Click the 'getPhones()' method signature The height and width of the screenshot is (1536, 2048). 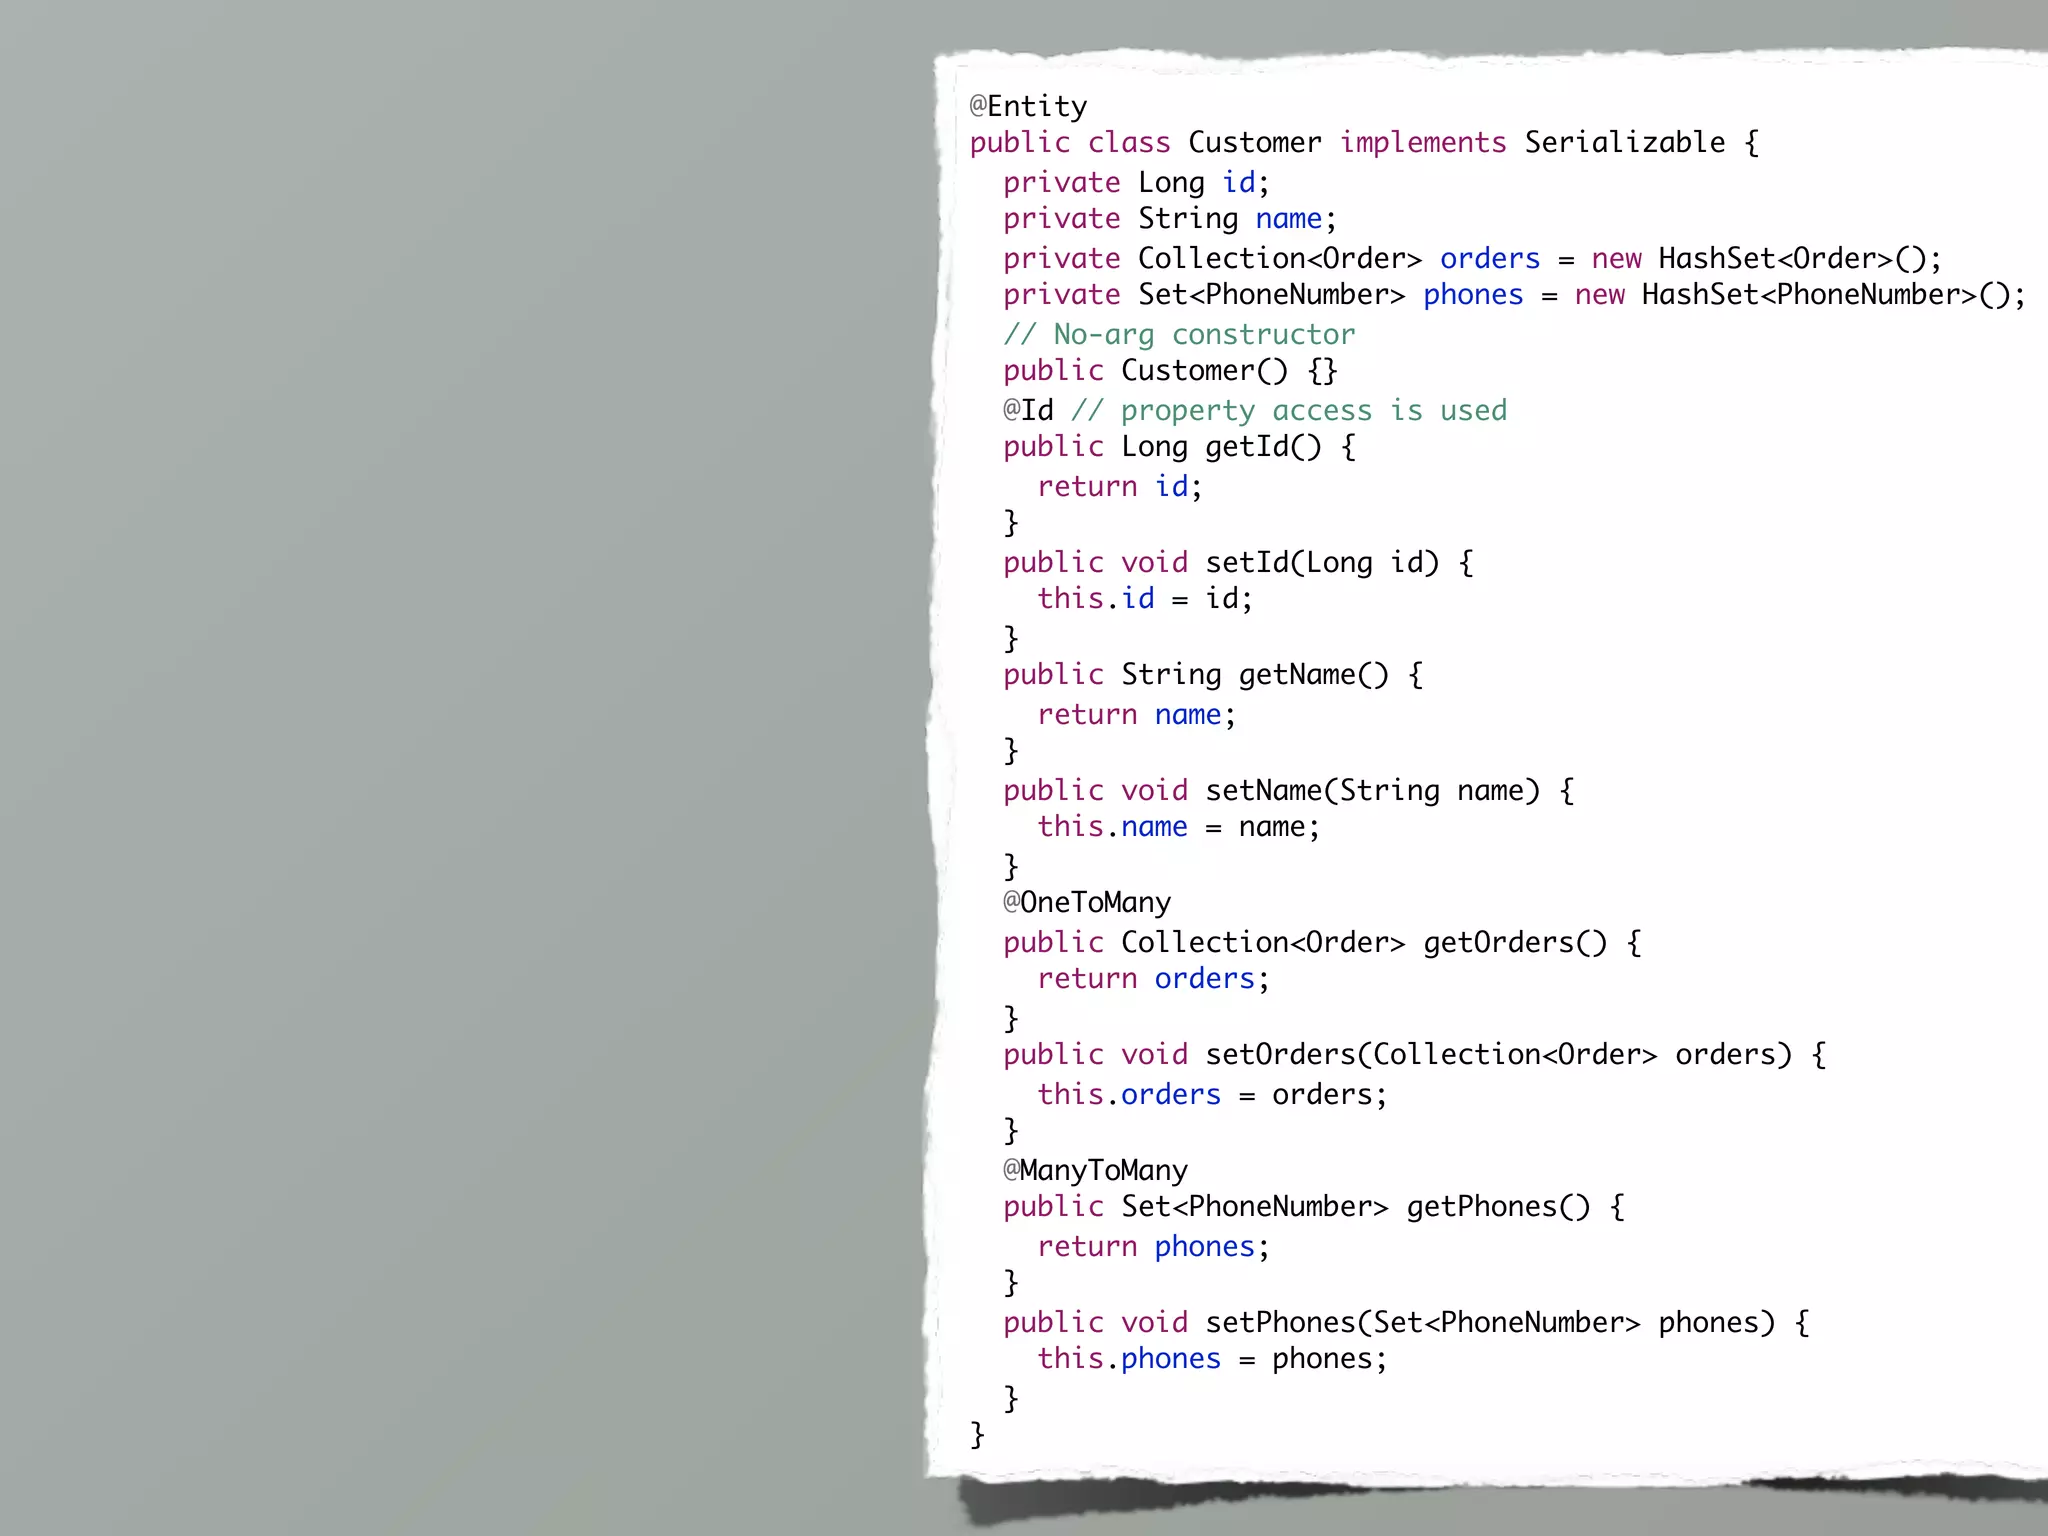pyautogui.click(x=1314, y=1207)
